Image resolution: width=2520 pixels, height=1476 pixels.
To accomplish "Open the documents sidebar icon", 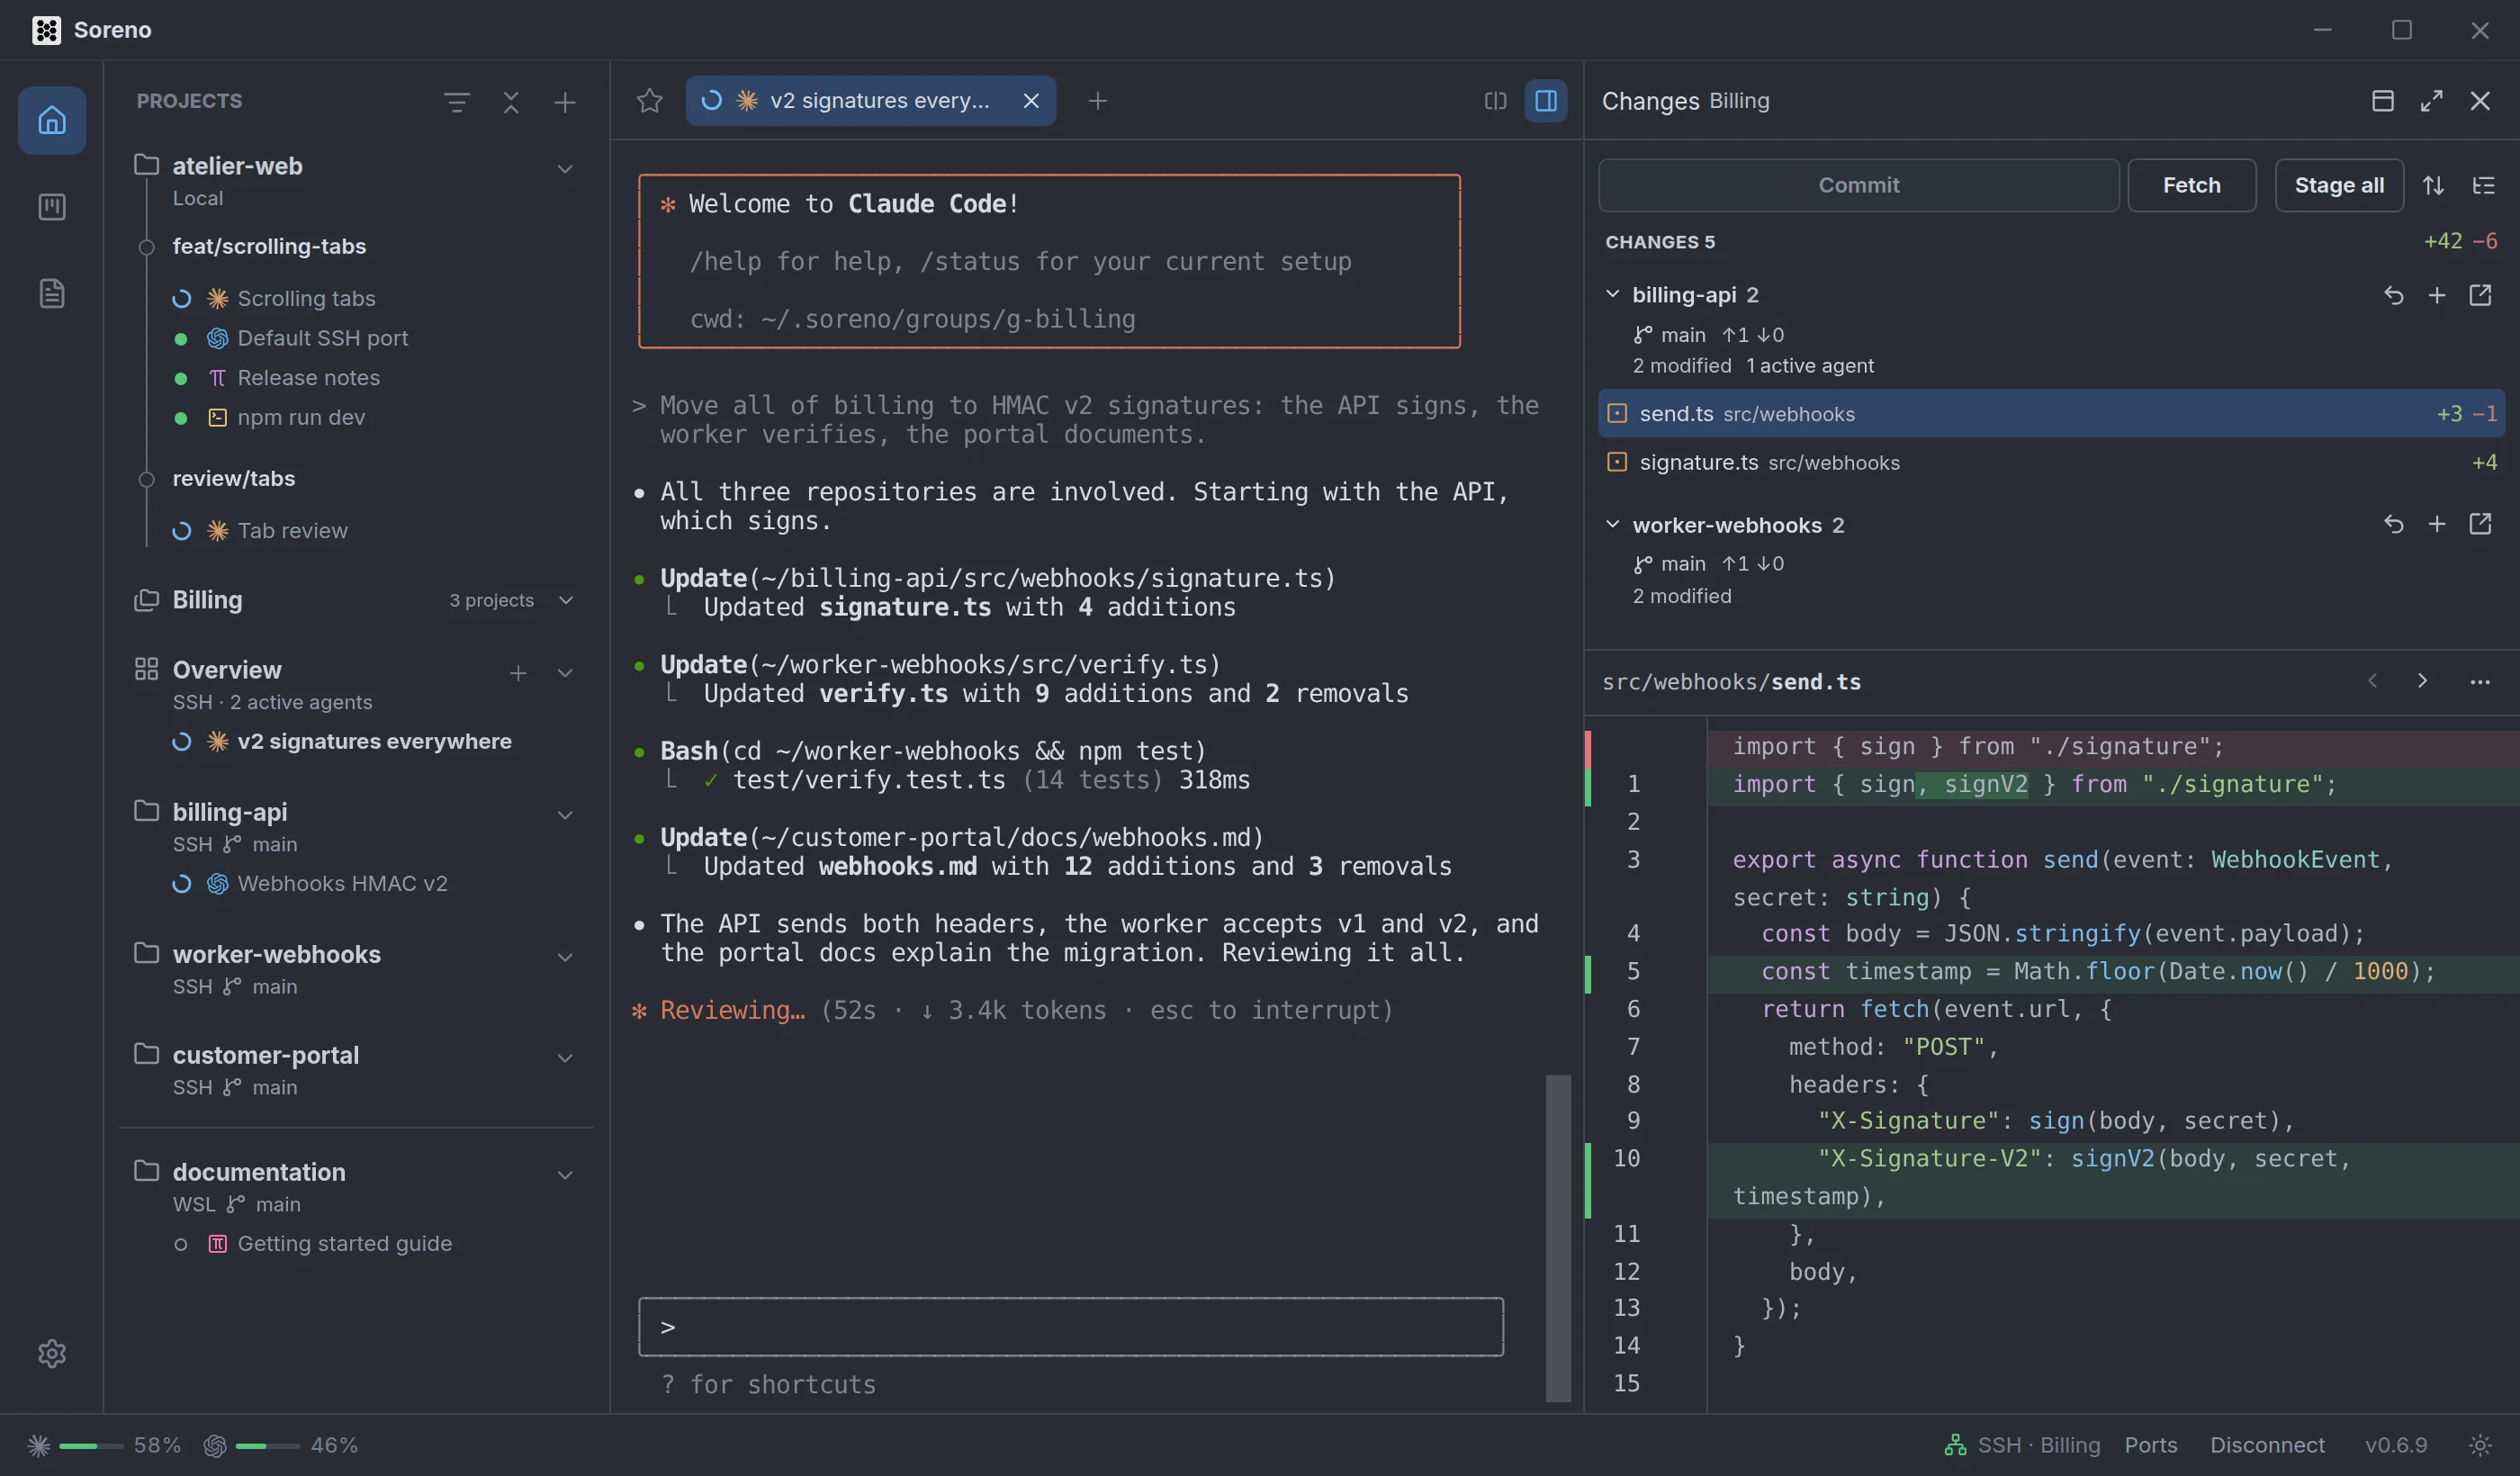I will coord(52,293).
